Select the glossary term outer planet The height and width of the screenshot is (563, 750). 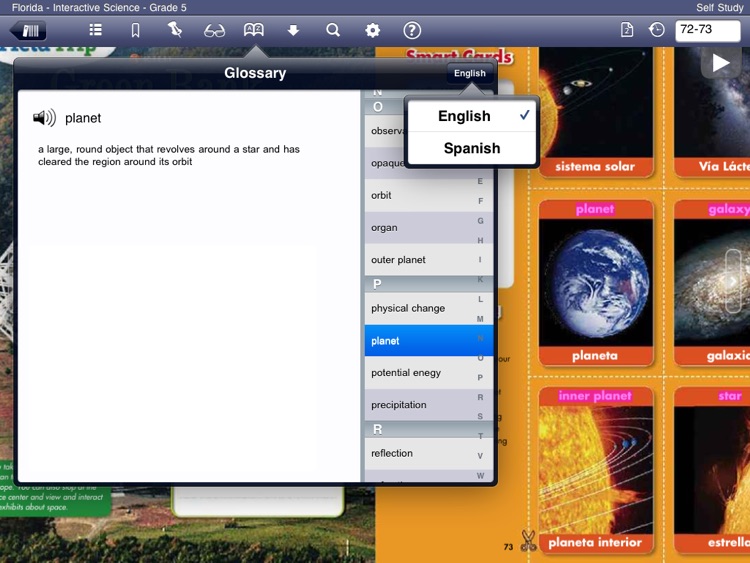tap(428, 260)
